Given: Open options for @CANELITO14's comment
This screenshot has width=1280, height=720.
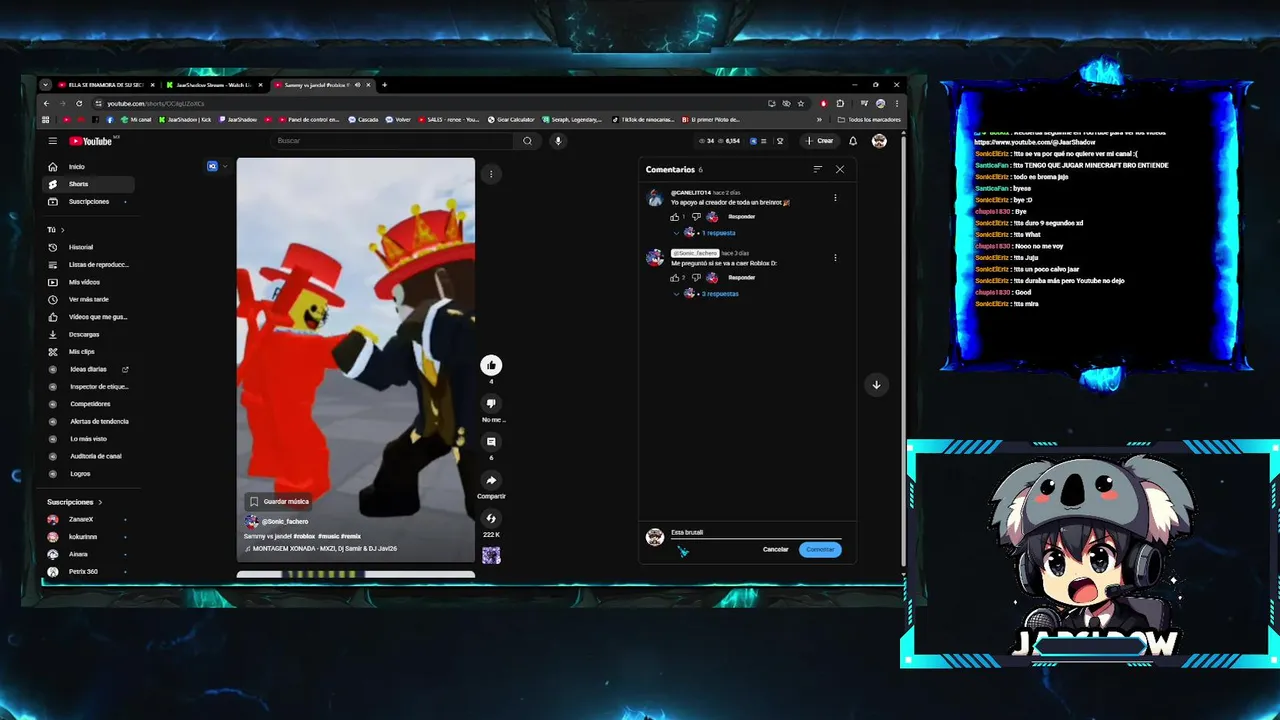Looking at the screenshot, I should click(835, 198).
